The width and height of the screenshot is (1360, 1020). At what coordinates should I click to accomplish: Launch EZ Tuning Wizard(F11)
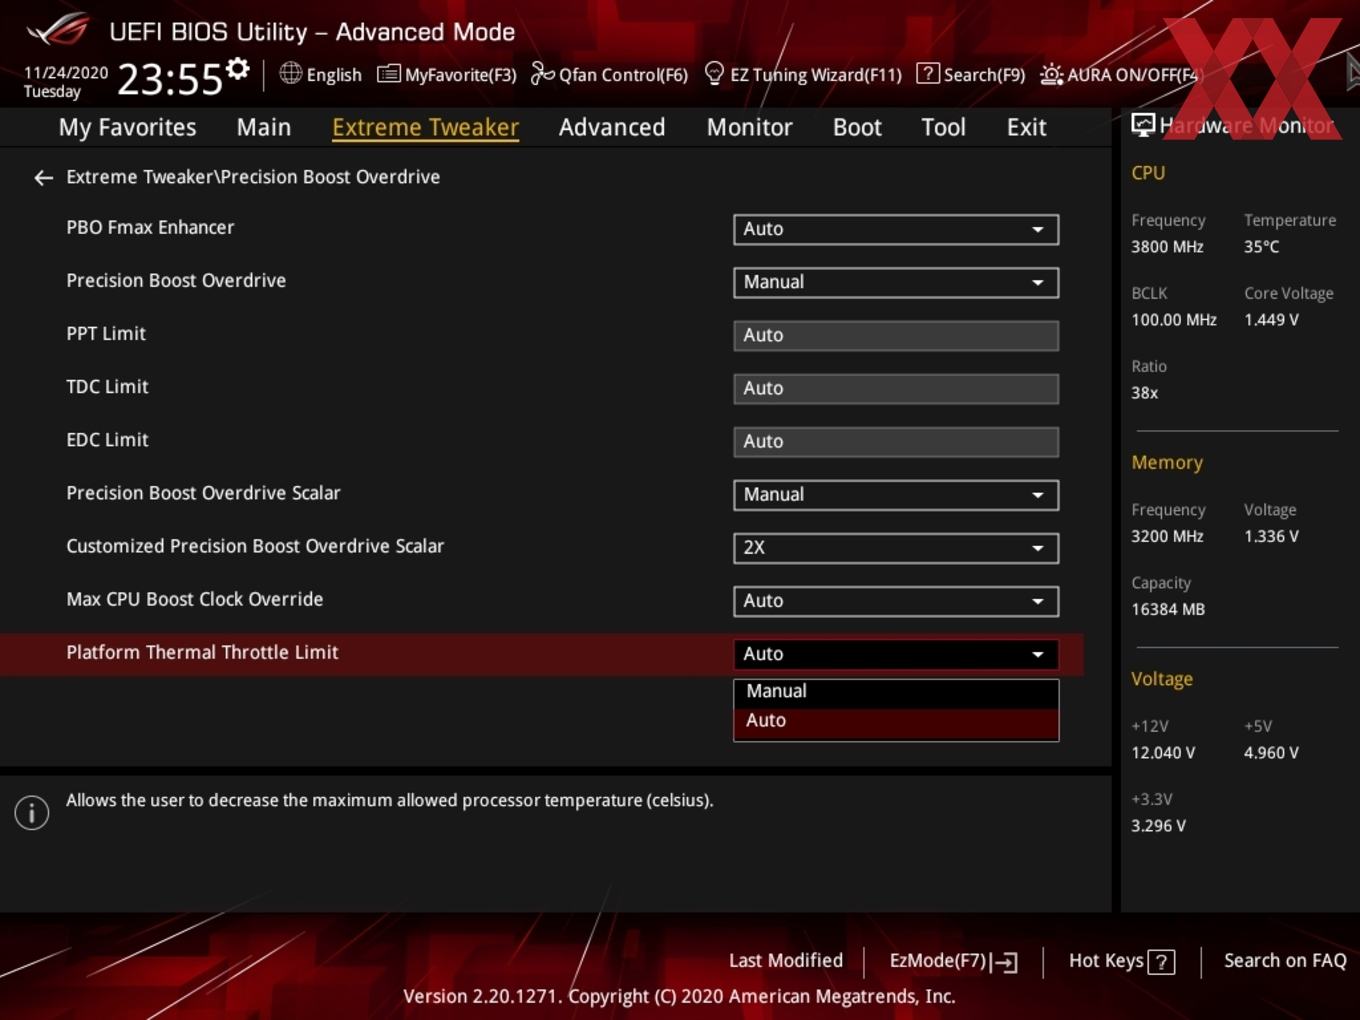point(803,74)
